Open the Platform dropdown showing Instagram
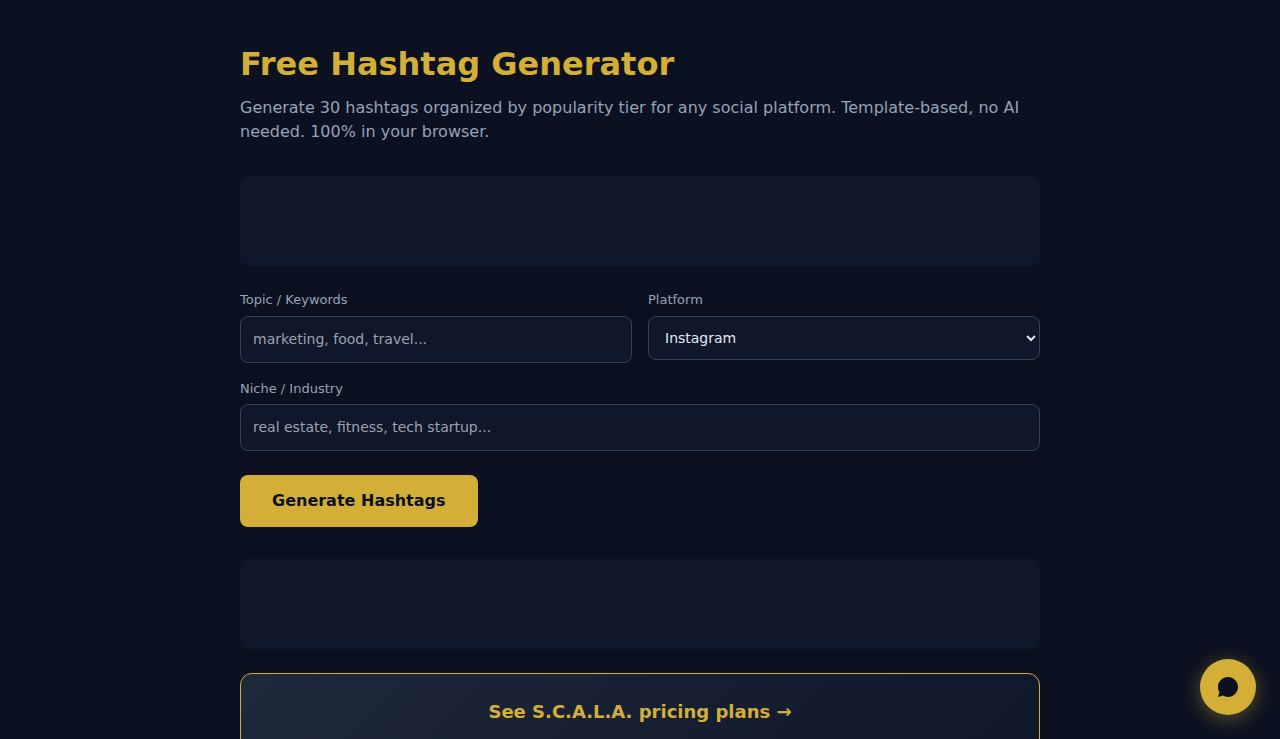This screenshot has width=1280, height=739. [844, 338]
